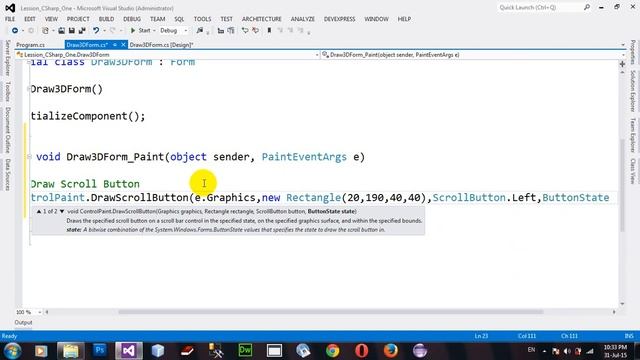
Task: Open the 100 % zoom level dropdown
Action: click(40, 312)
